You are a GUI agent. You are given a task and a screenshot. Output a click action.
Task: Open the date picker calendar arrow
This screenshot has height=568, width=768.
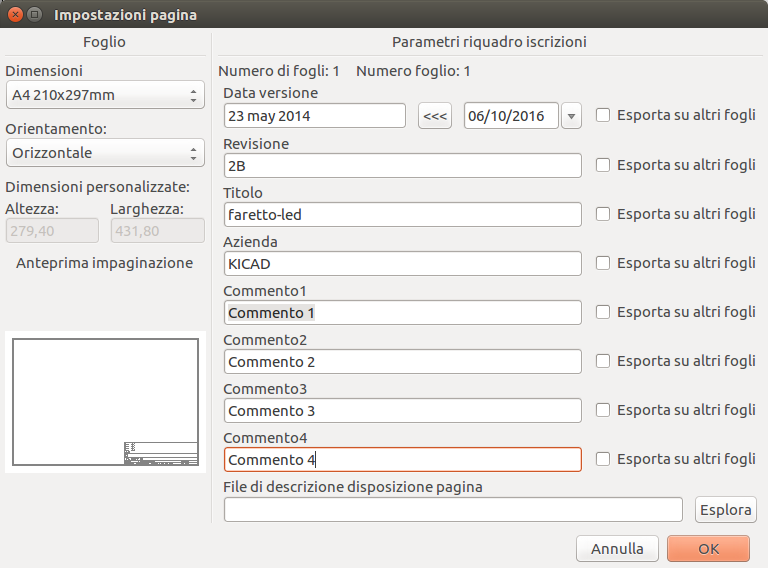pos(571,116)
